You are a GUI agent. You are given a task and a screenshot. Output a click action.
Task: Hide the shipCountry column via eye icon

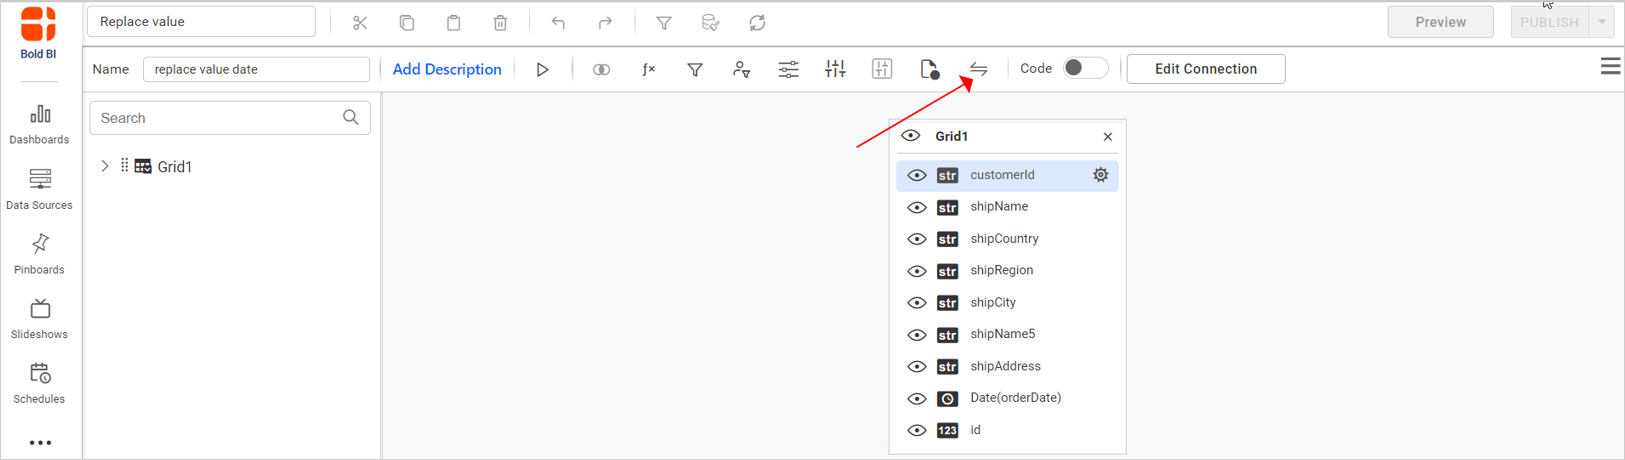(916, 239)
